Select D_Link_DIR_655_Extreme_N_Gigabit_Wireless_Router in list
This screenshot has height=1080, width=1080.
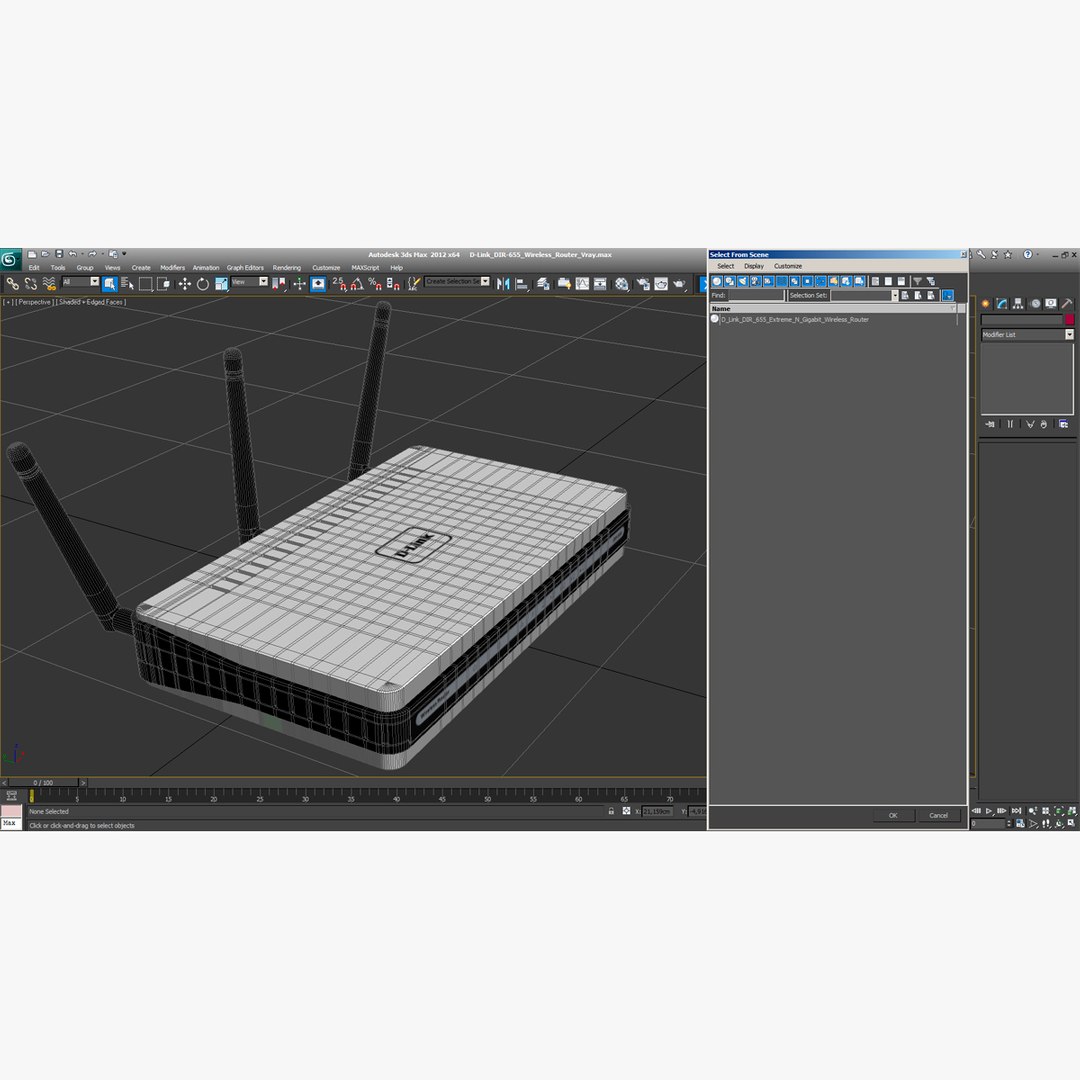pos(794,320)
